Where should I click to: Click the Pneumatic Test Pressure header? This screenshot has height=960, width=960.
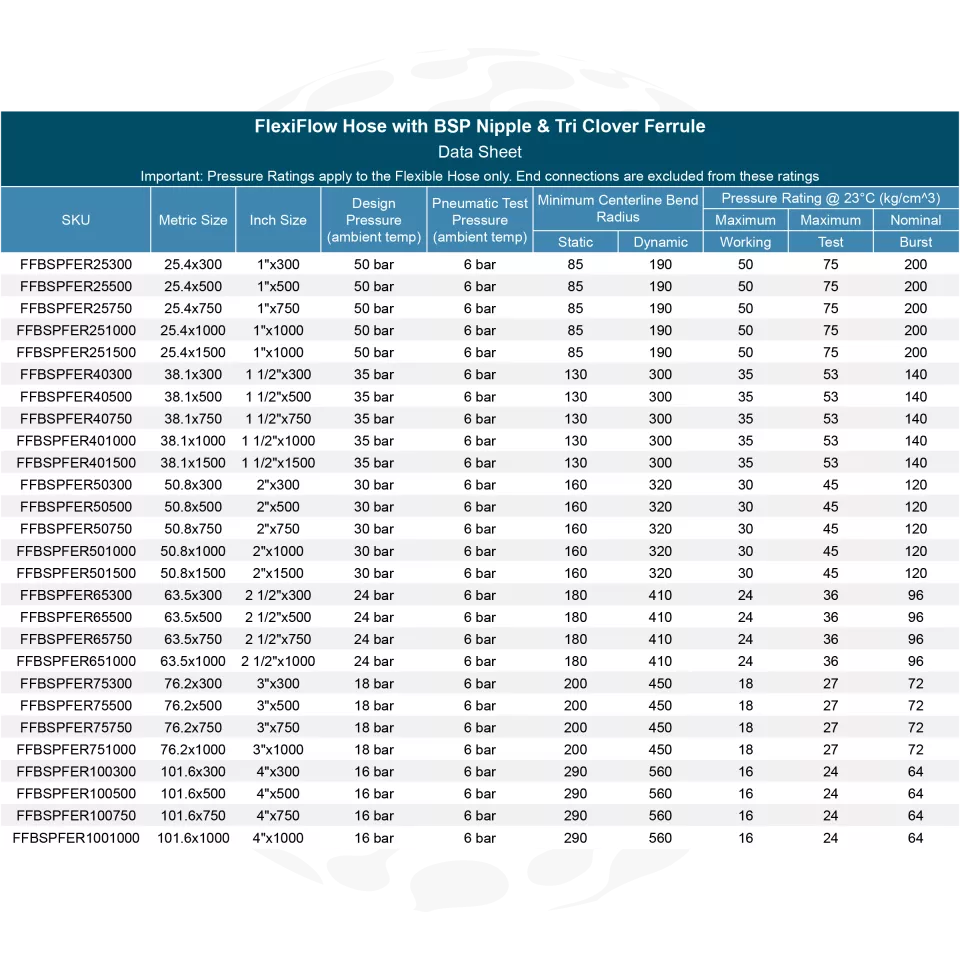480,220
